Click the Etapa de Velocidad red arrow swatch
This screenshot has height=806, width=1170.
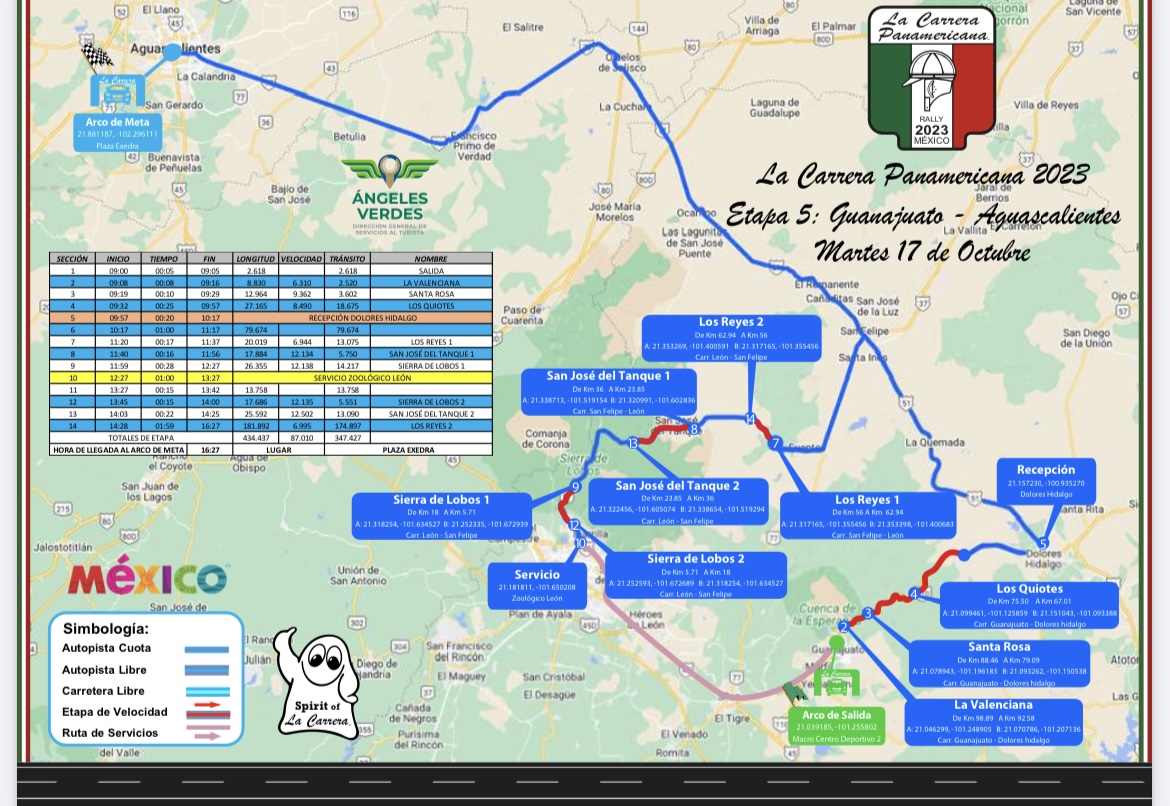coord(207,708)
